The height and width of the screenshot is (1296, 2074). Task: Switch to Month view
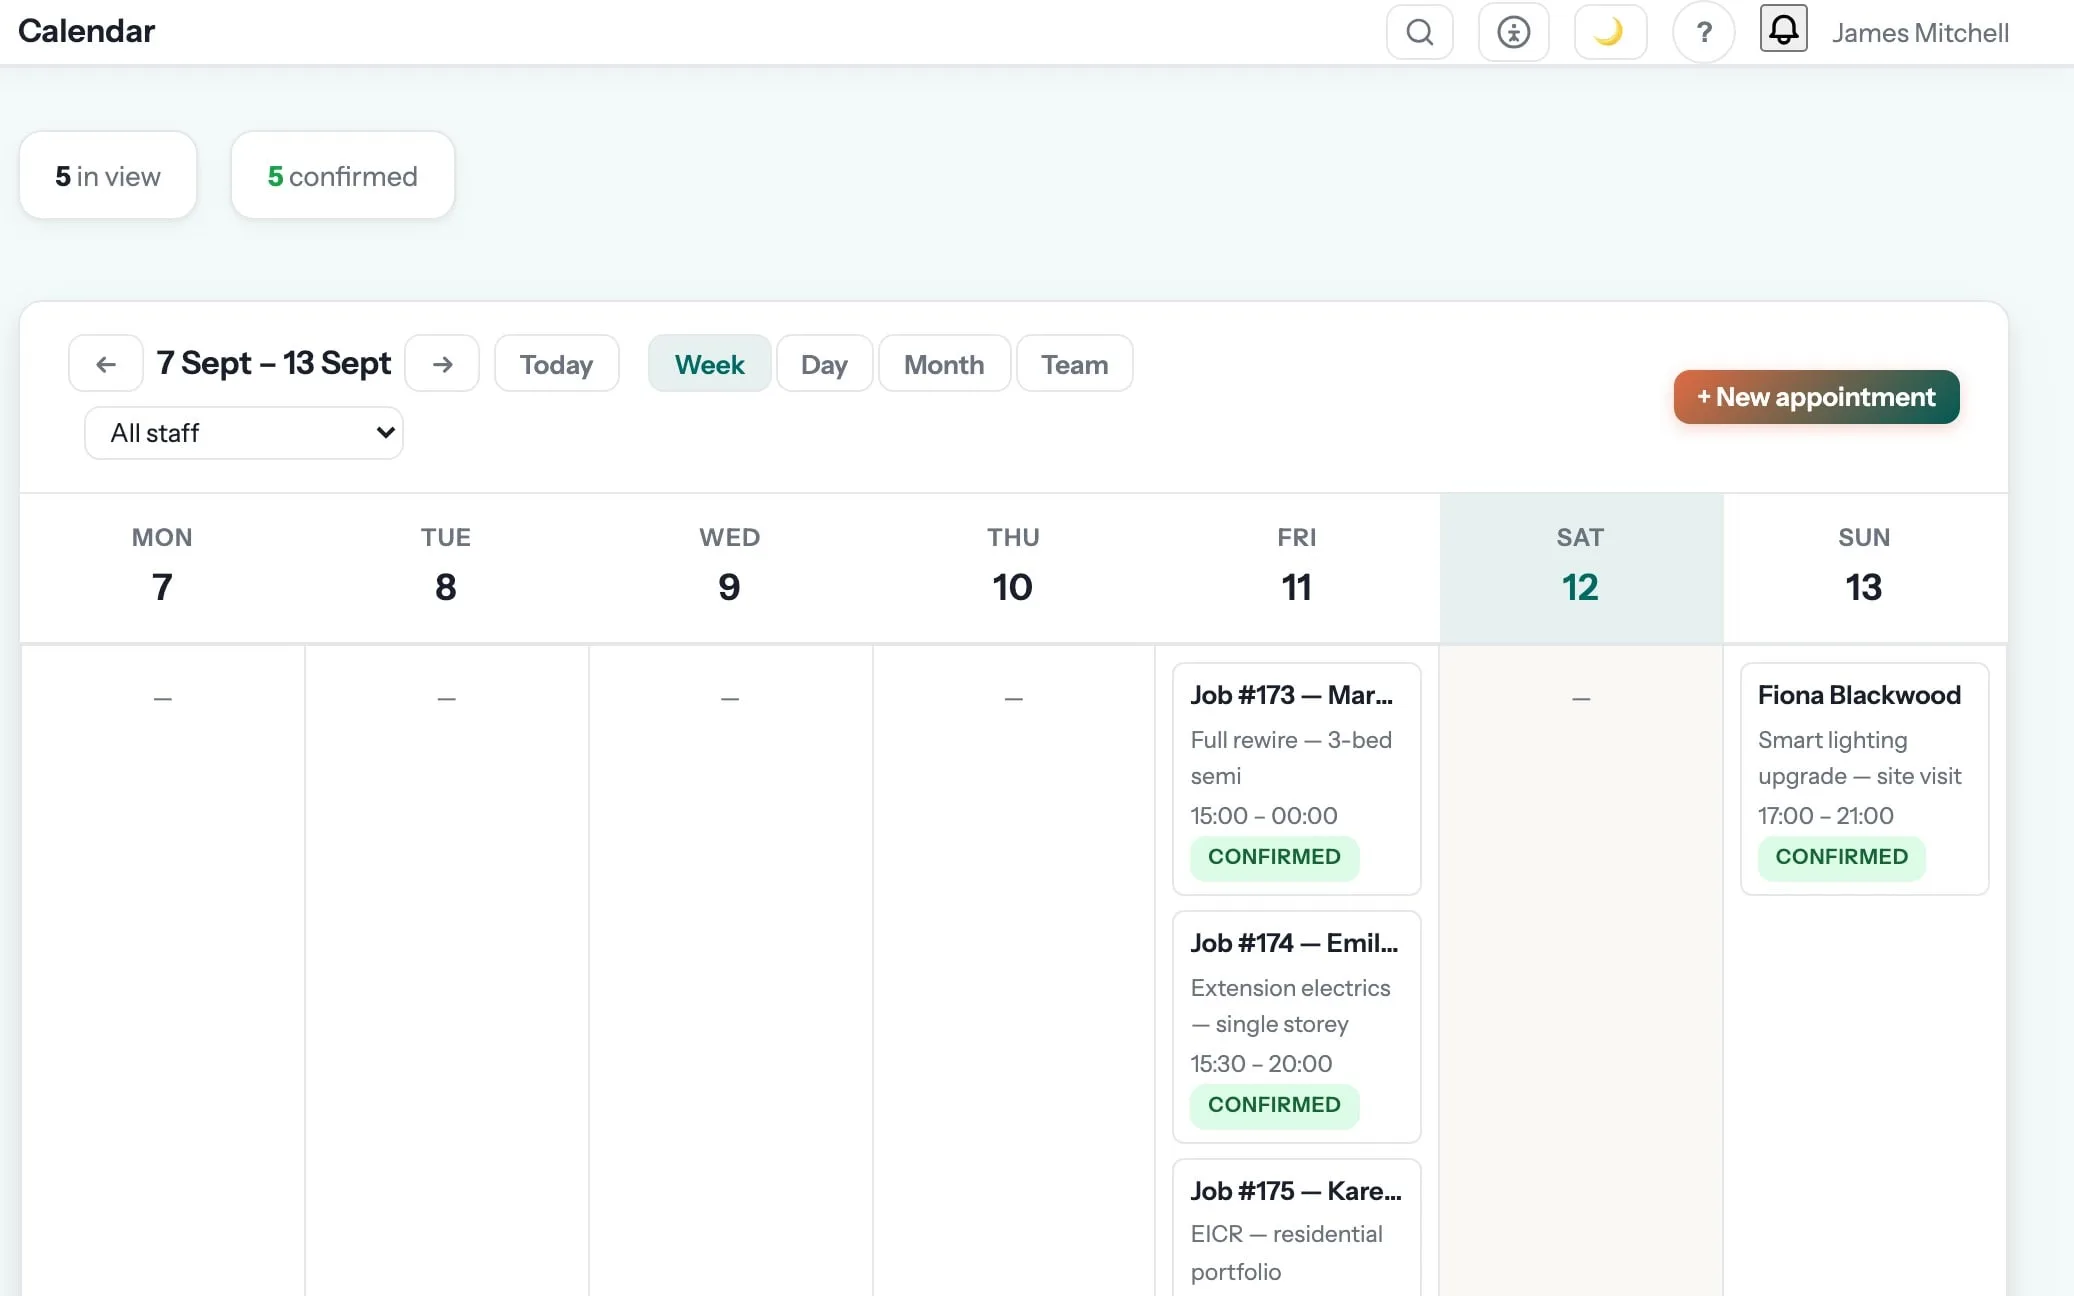(x=944, y=364)
